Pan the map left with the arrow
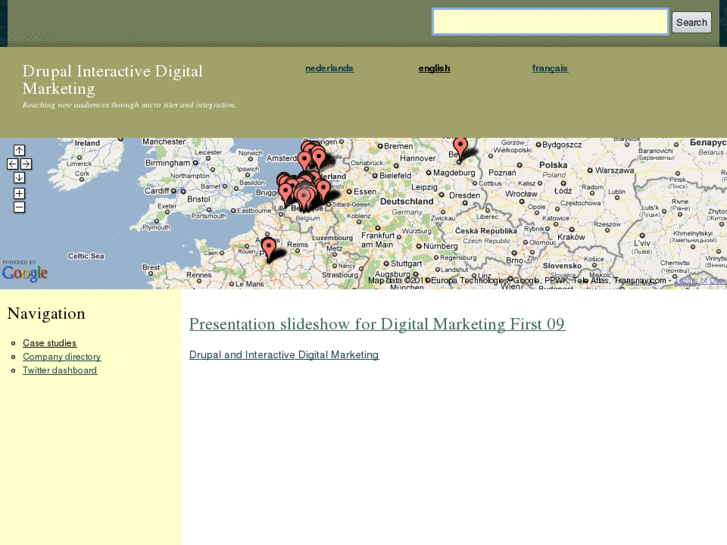Viewport: 727px width, 545px height. pos(13,164)
